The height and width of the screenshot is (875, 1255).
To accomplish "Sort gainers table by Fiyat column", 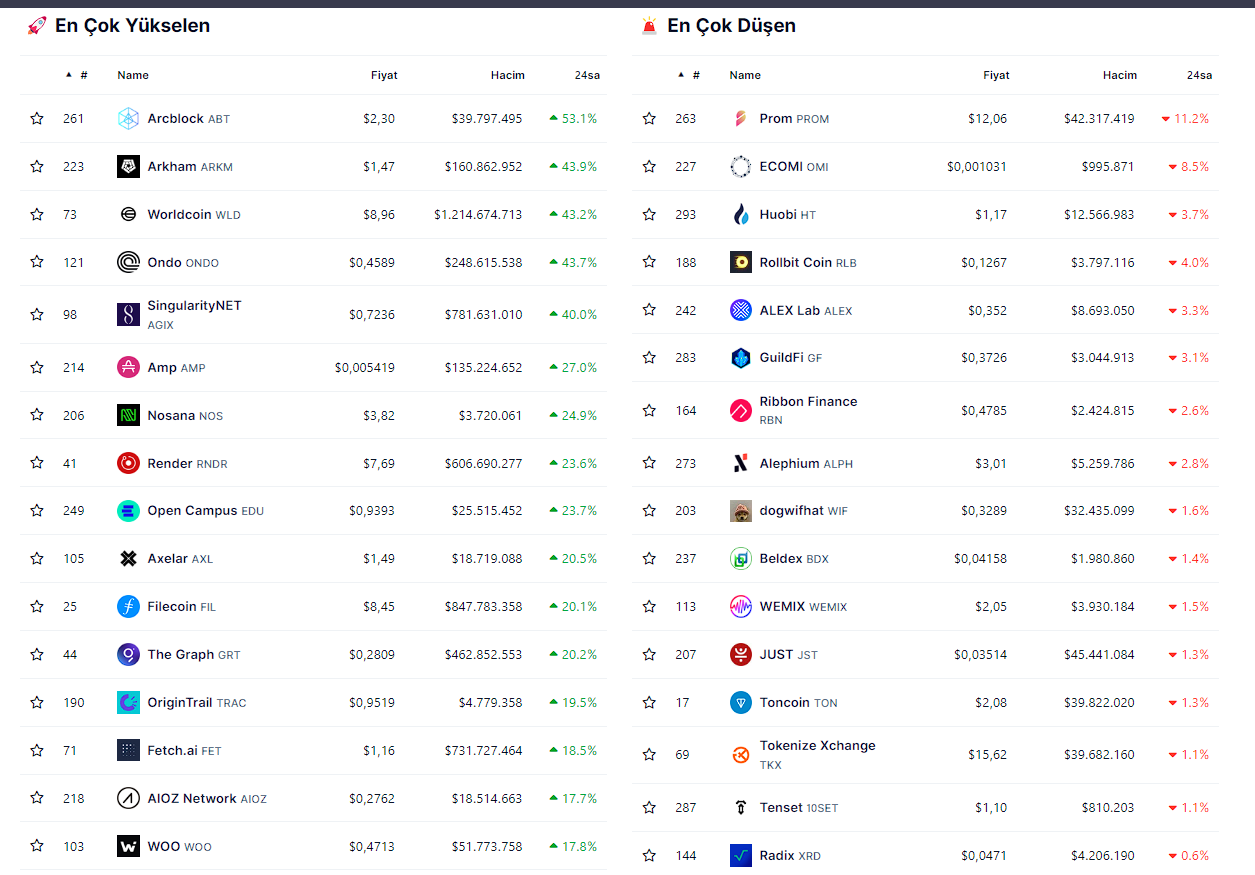I will 384,75.
